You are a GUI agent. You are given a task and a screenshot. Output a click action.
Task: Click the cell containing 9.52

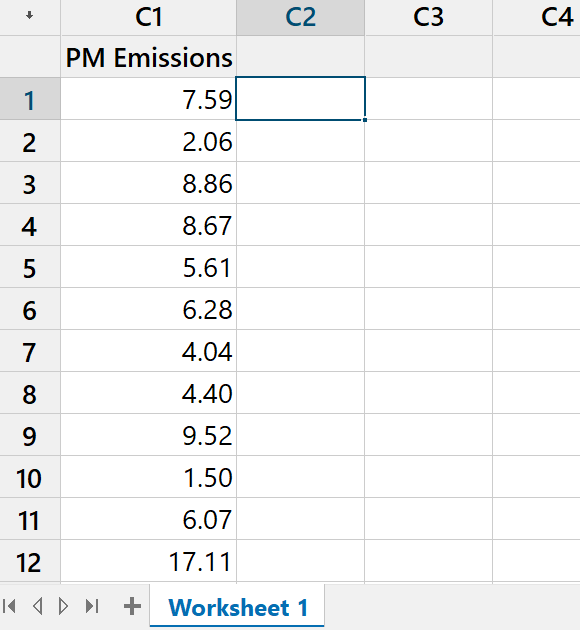[x=149, y=435]
